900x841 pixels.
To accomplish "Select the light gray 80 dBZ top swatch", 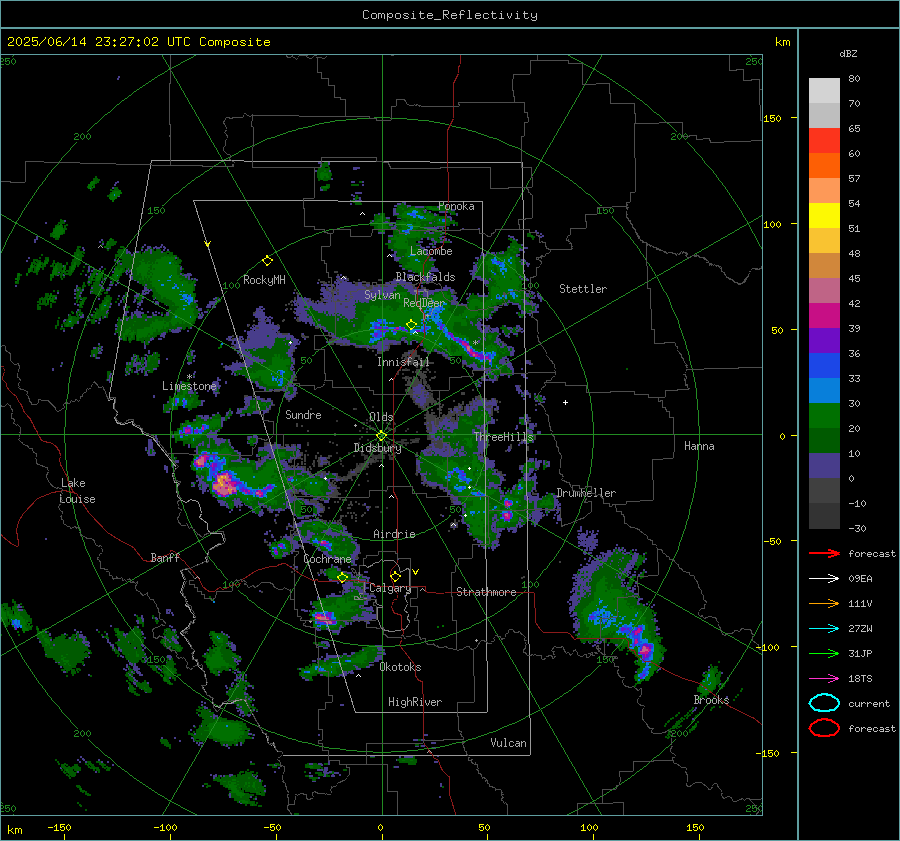I will tap(824, 91).
